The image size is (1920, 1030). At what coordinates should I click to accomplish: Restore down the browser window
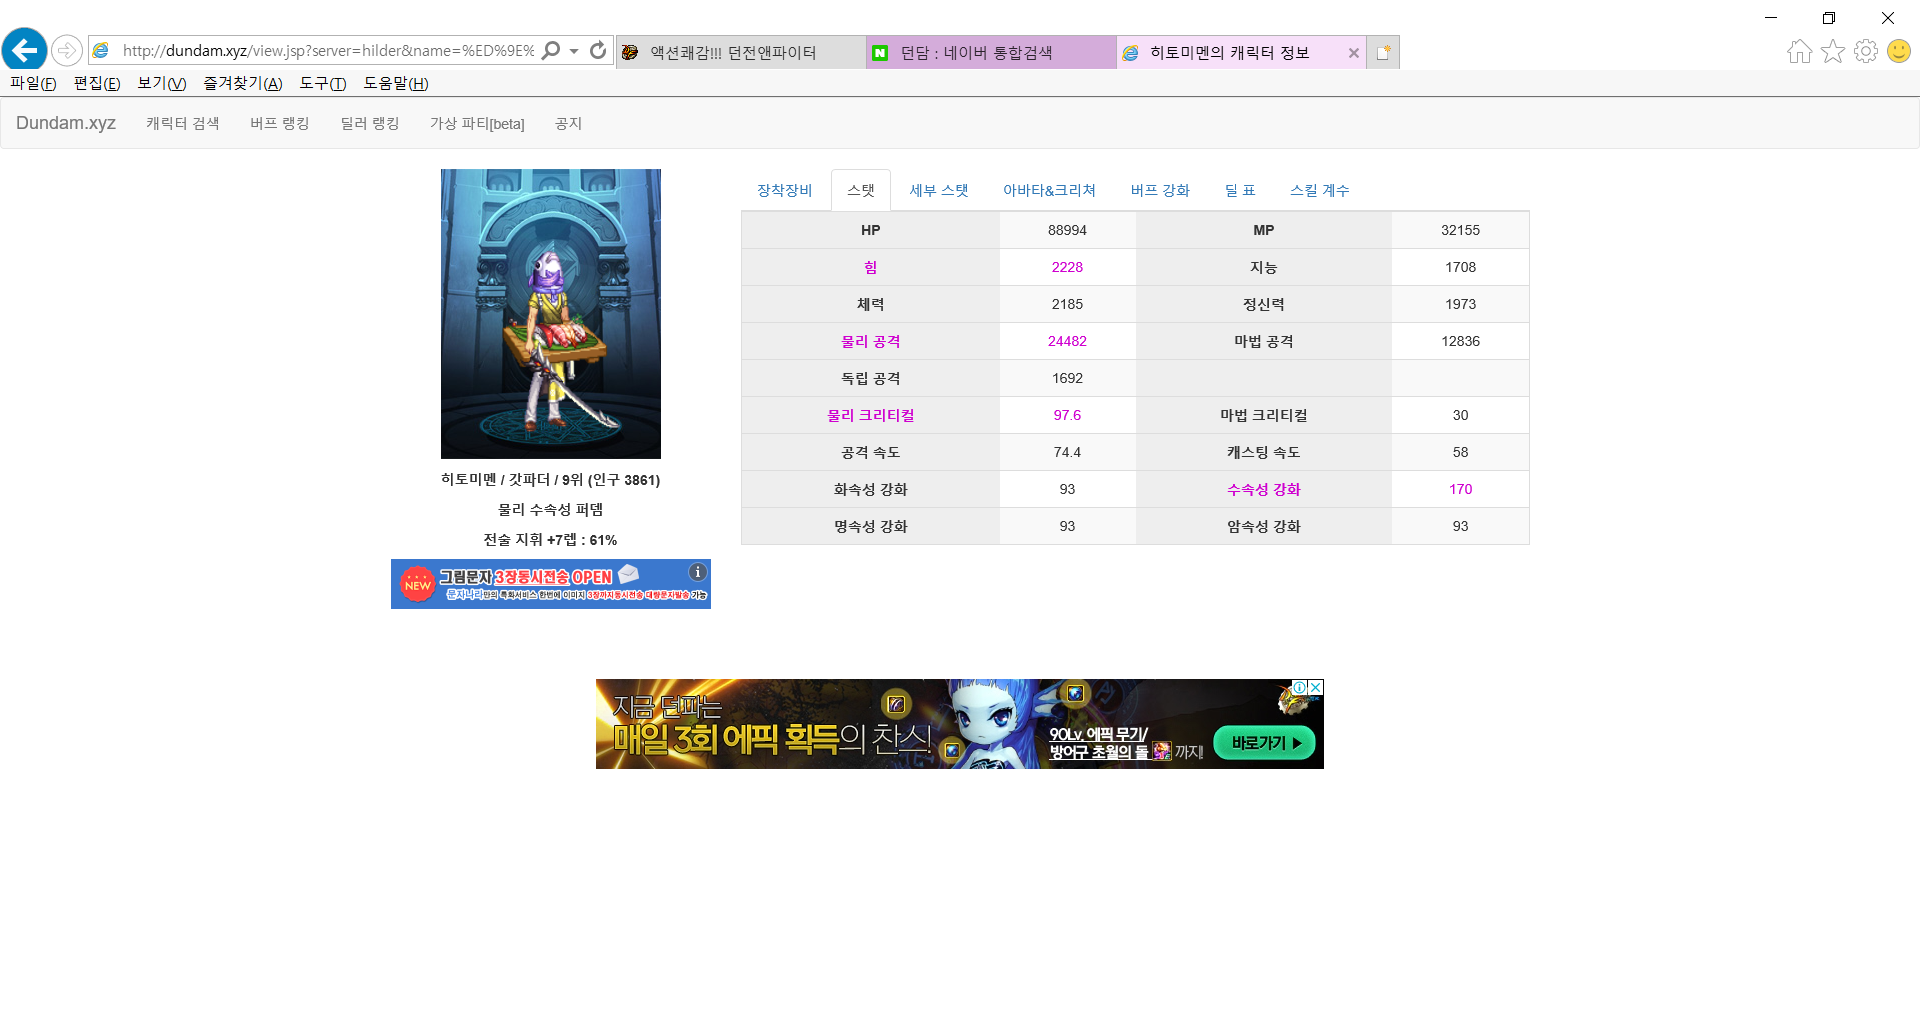tap(1829, 18)
